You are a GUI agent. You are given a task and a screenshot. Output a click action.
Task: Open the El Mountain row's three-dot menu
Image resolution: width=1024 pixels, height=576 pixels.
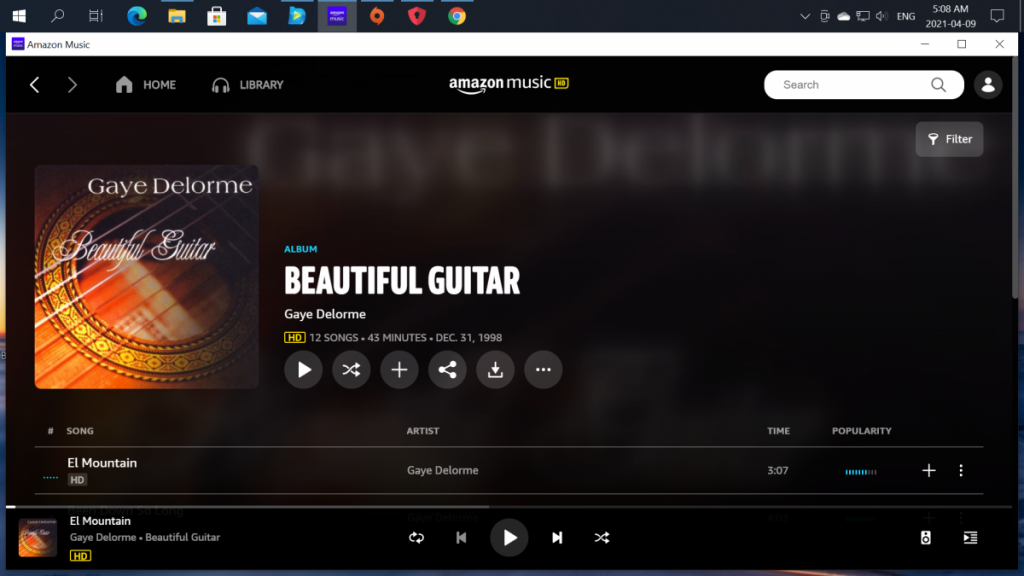coord(961,470)
